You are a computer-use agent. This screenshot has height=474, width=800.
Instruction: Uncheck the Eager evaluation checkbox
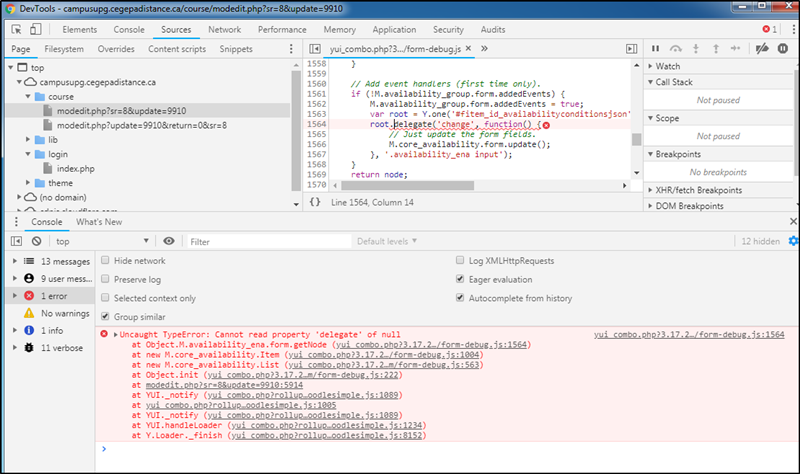(460, 279)
